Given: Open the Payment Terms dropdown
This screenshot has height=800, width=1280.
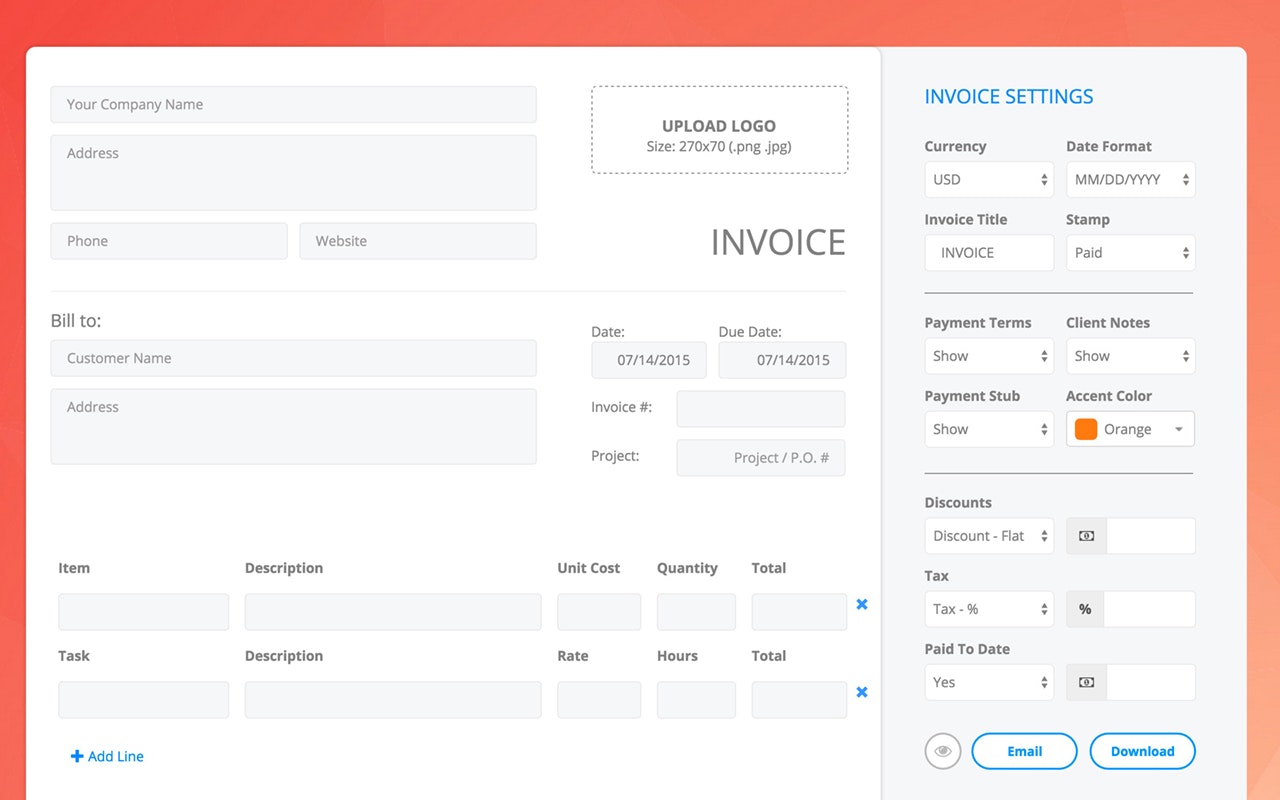Looking at the screenshot, I should tap(988, 355).
